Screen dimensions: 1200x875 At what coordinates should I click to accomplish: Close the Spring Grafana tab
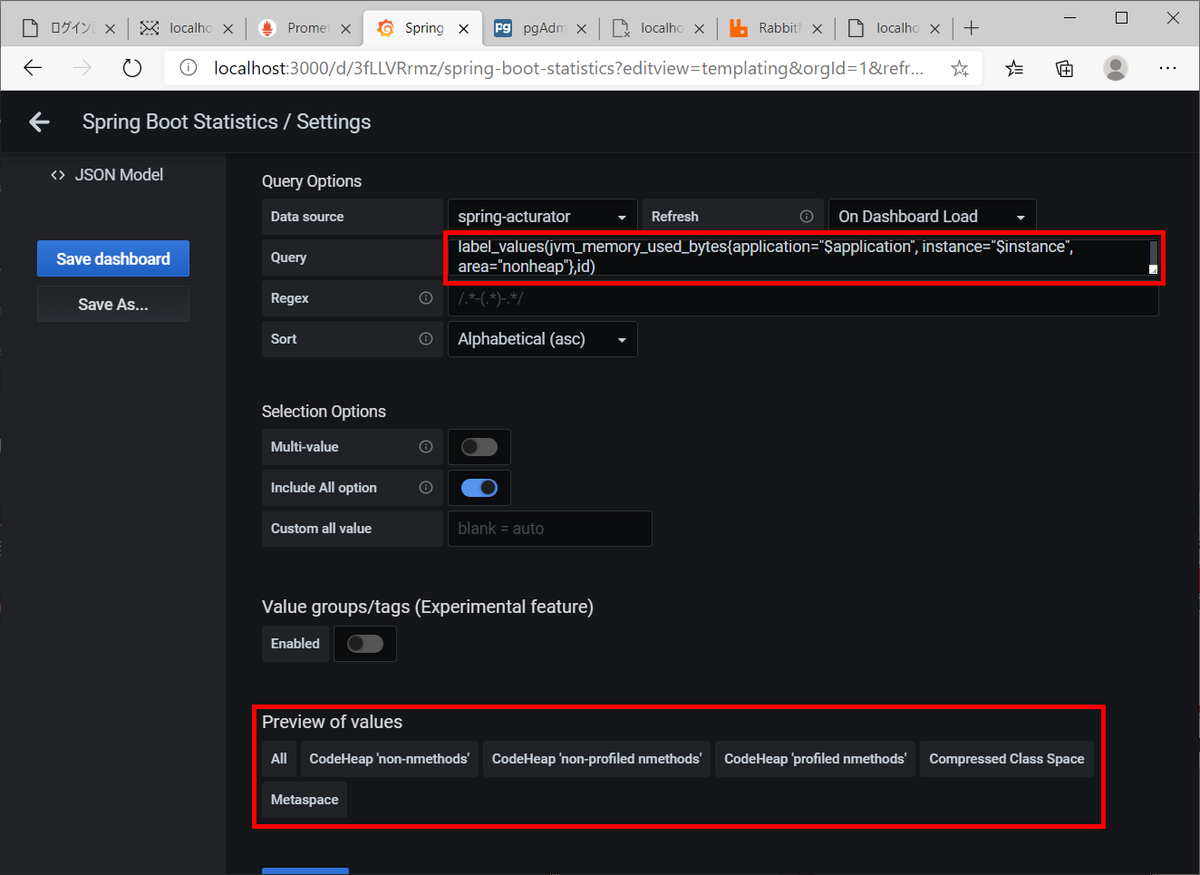[x=463, y=28]
